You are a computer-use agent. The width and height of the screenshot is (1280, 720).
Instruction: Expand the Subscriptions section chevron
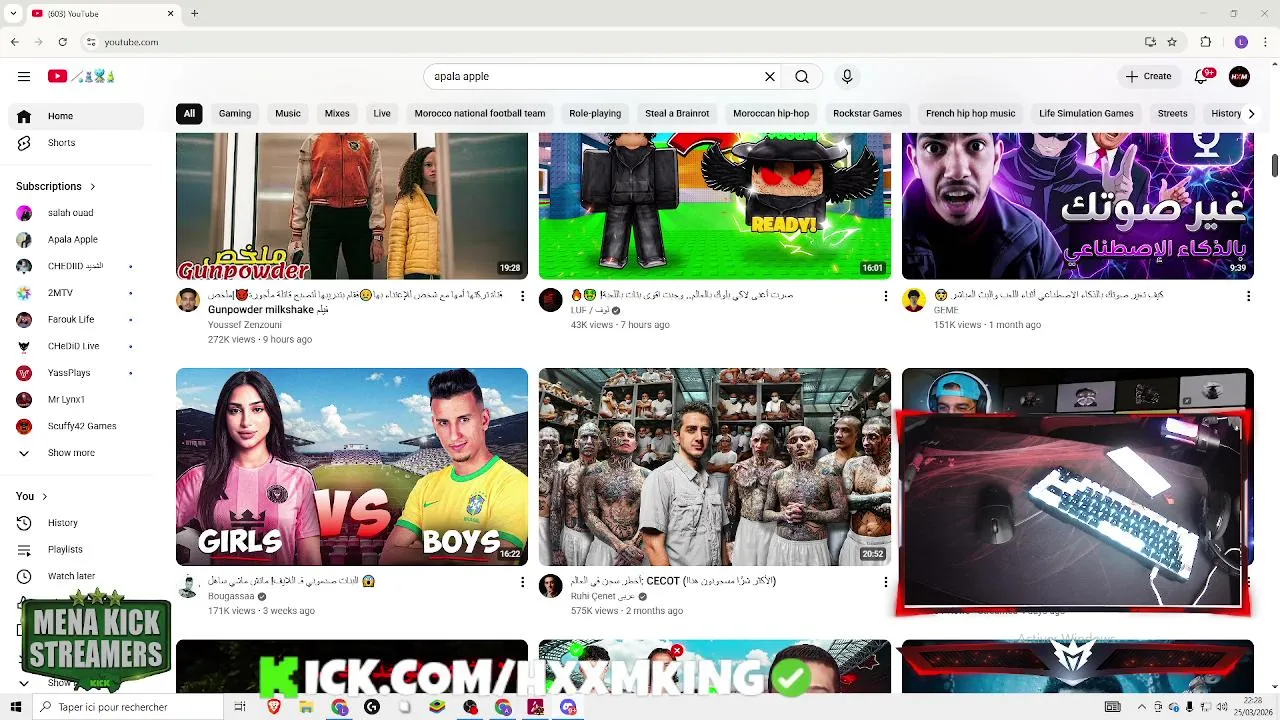[x=93, y=186]
